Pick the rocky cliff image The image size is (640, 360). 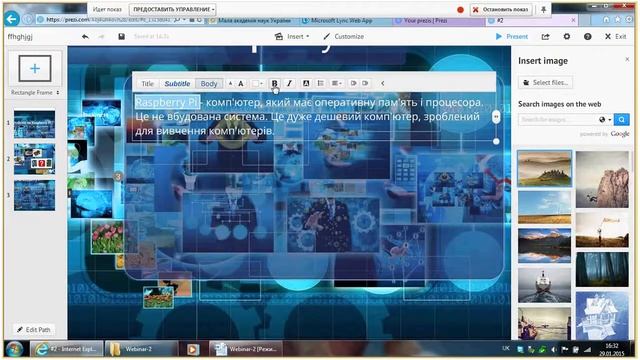point(602,179)
